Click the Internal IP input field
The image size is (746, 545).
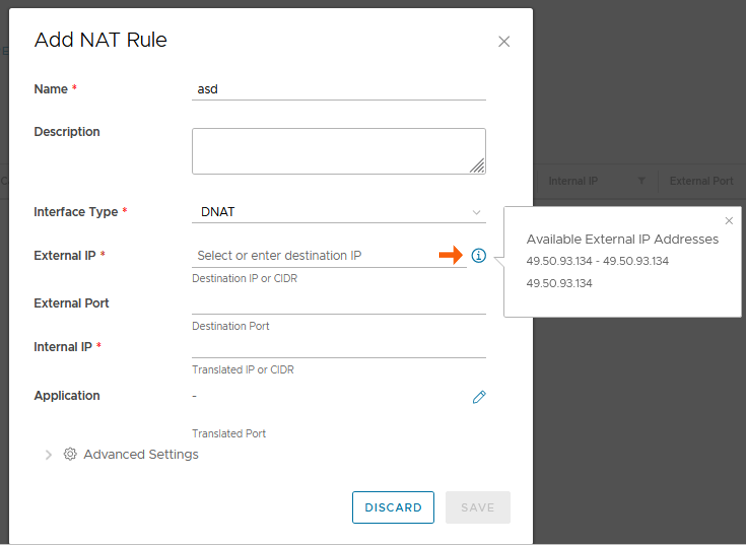(339, 347)
